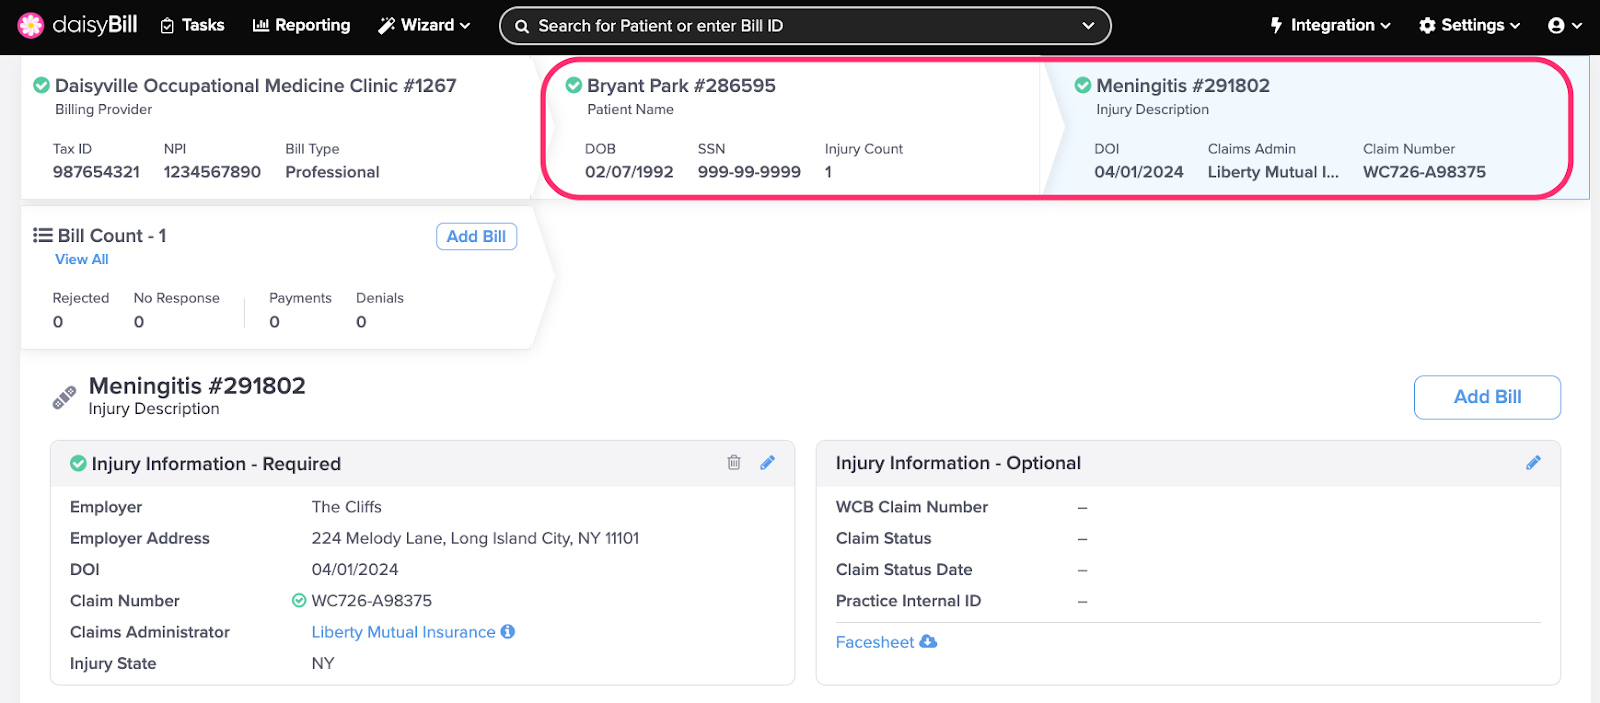Image resolution: width=1600 pixels, height=703 pixels.
Task: Click the daisyBill flower logo icon
Action: [31, 25]
